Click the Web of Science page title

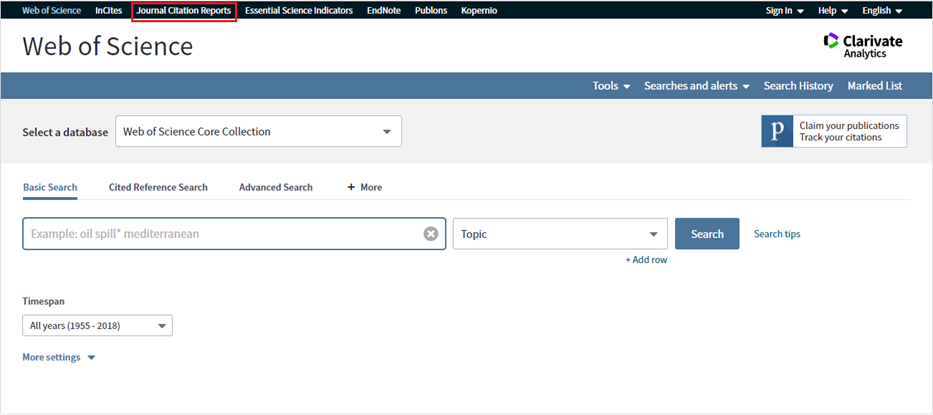[x=108, y=46]
